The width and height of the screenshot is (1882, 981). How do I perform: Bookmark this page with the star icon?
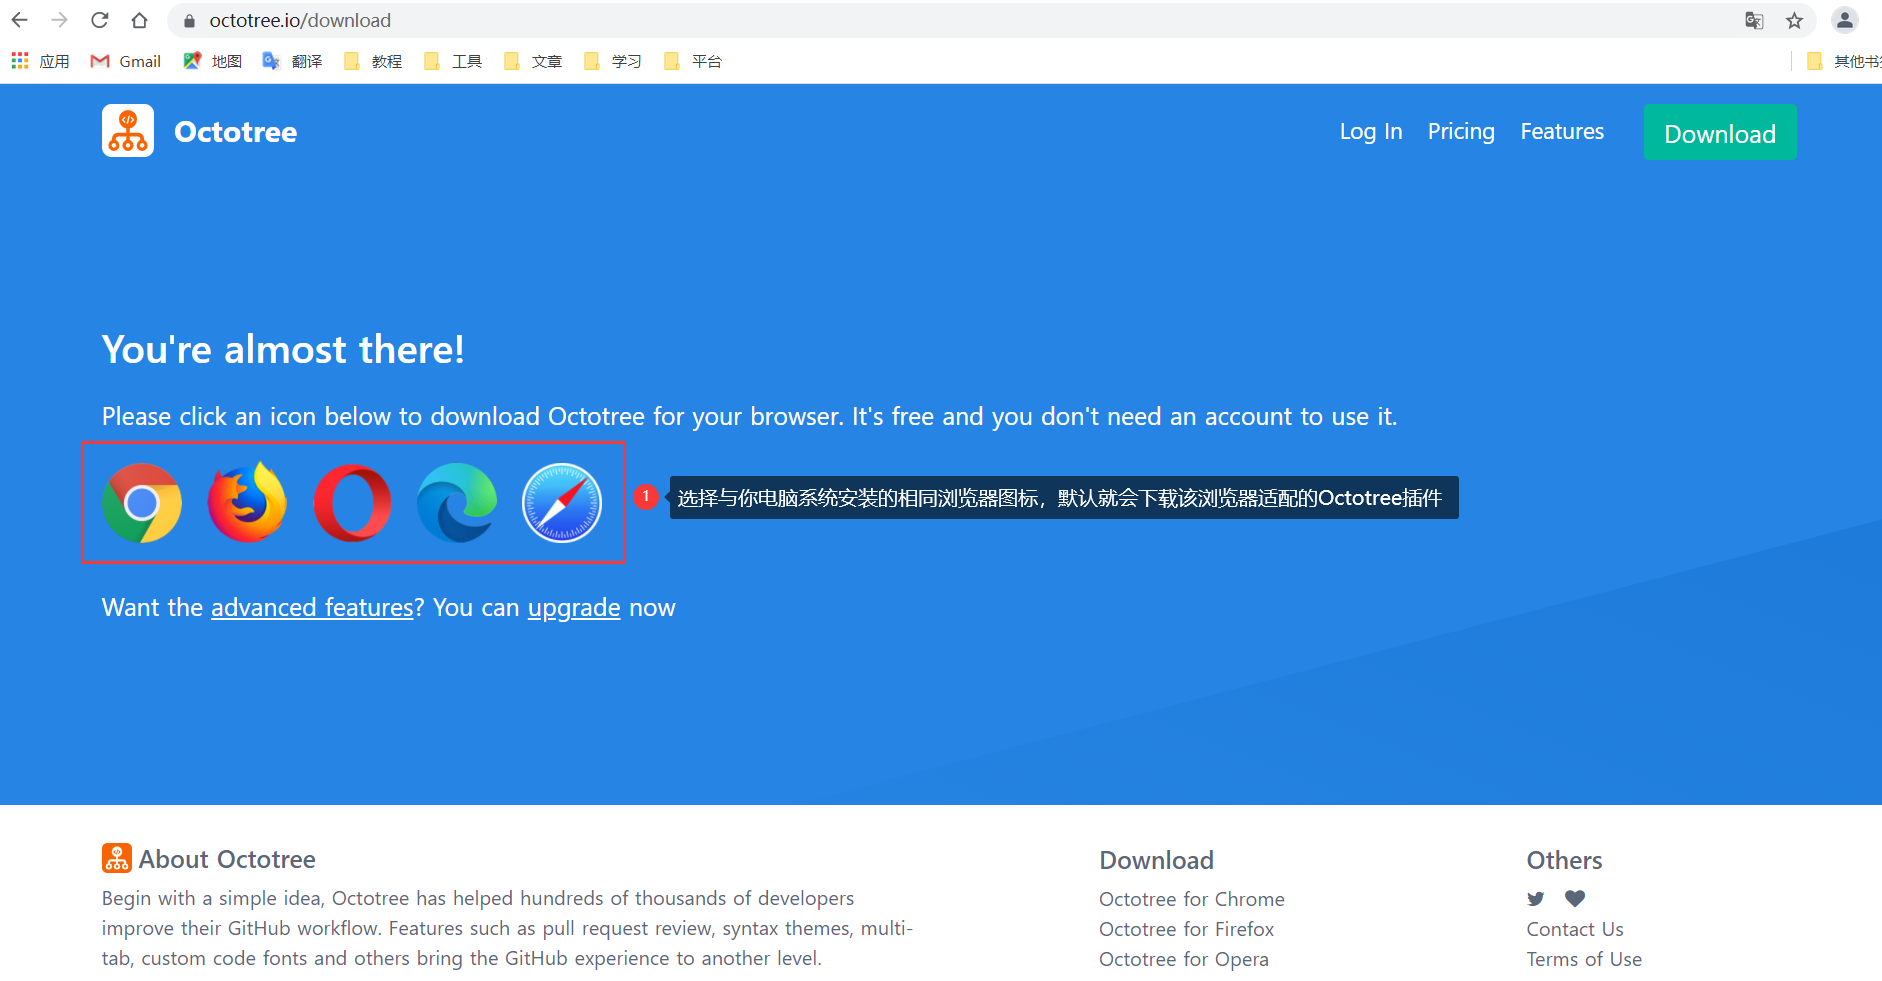click(x=1795, y=20)
